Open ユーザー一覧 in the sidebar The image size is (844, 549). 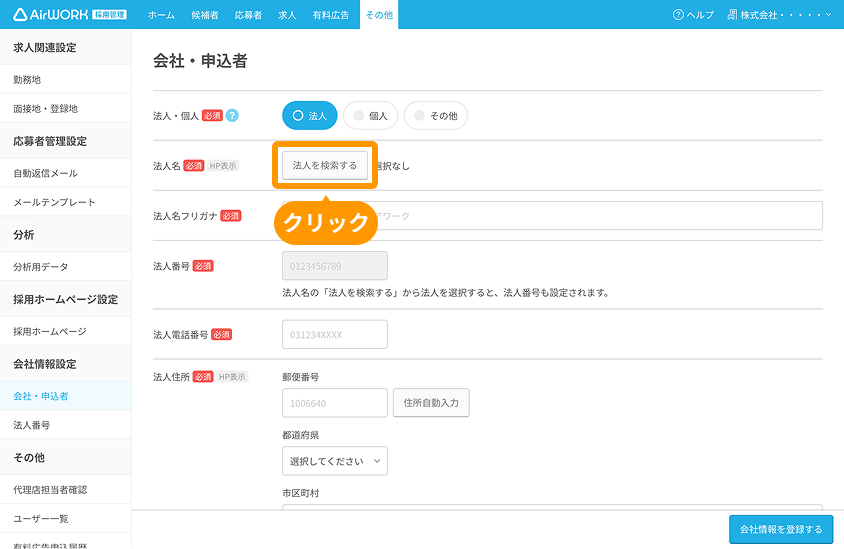pyautogui.click(x=66, y=519)
